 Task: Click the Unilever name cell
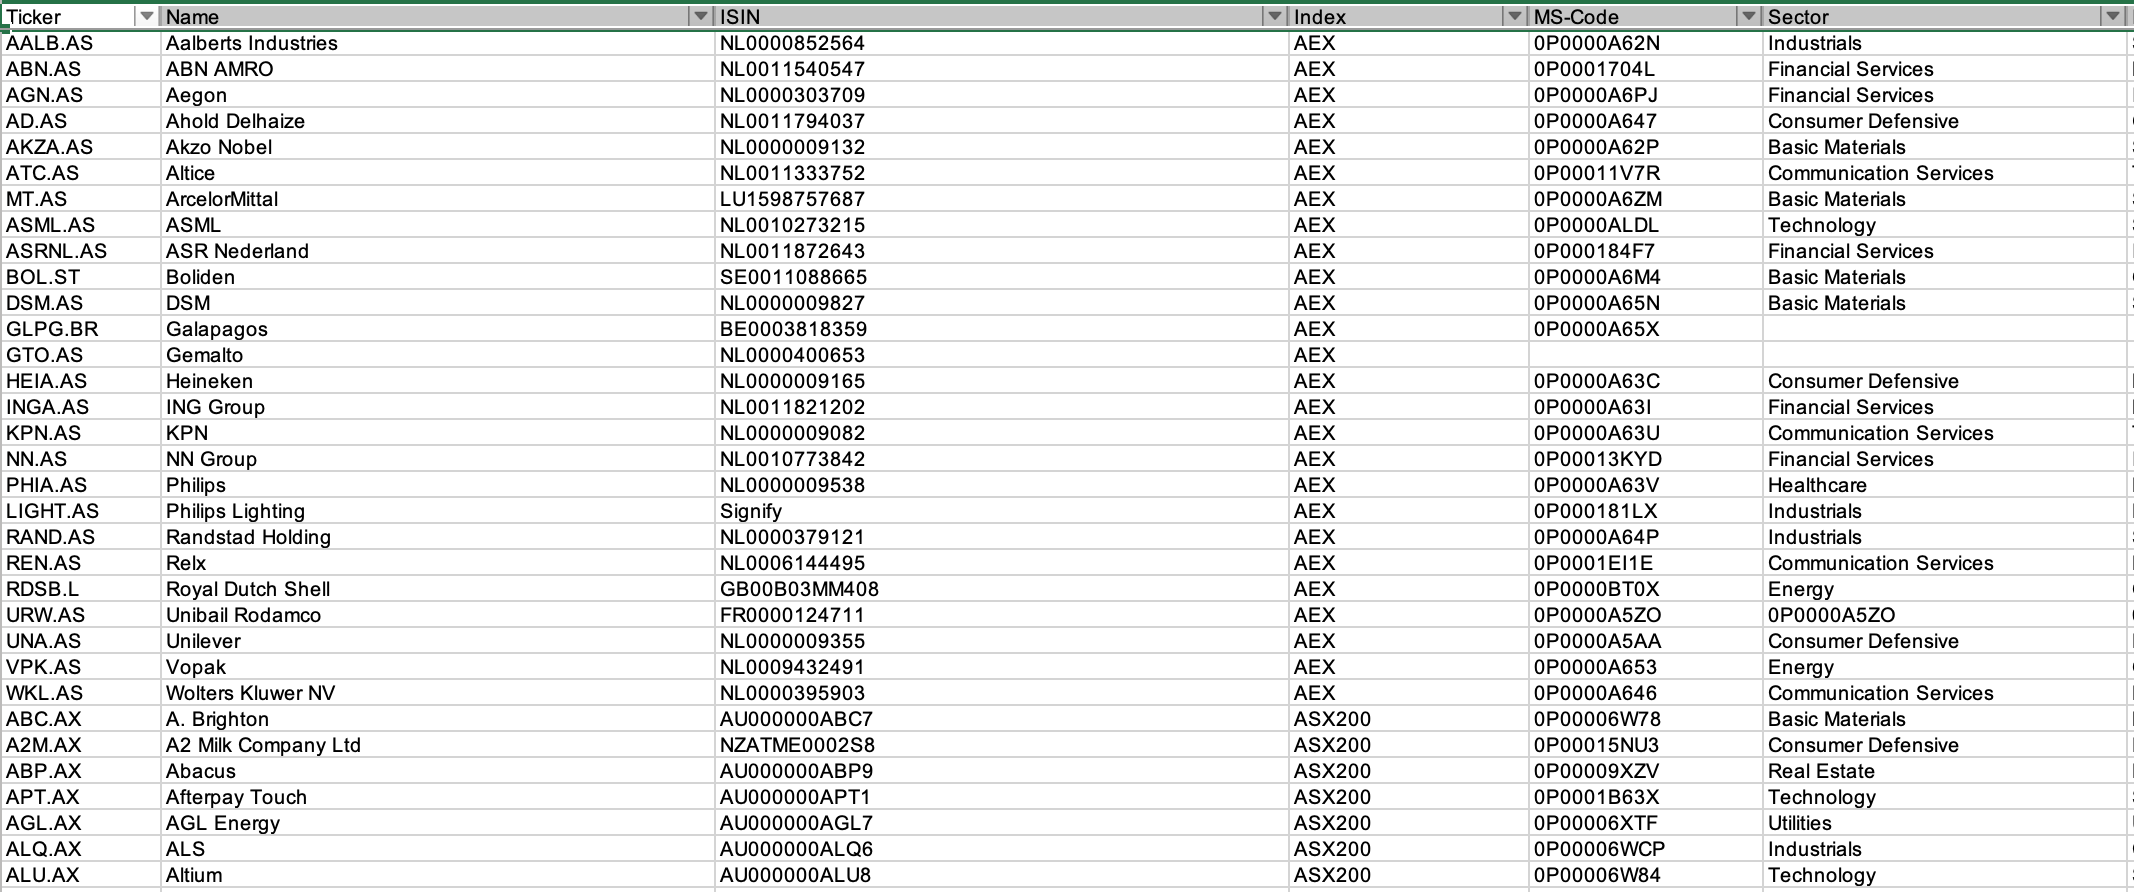click(x=438, y=641)
